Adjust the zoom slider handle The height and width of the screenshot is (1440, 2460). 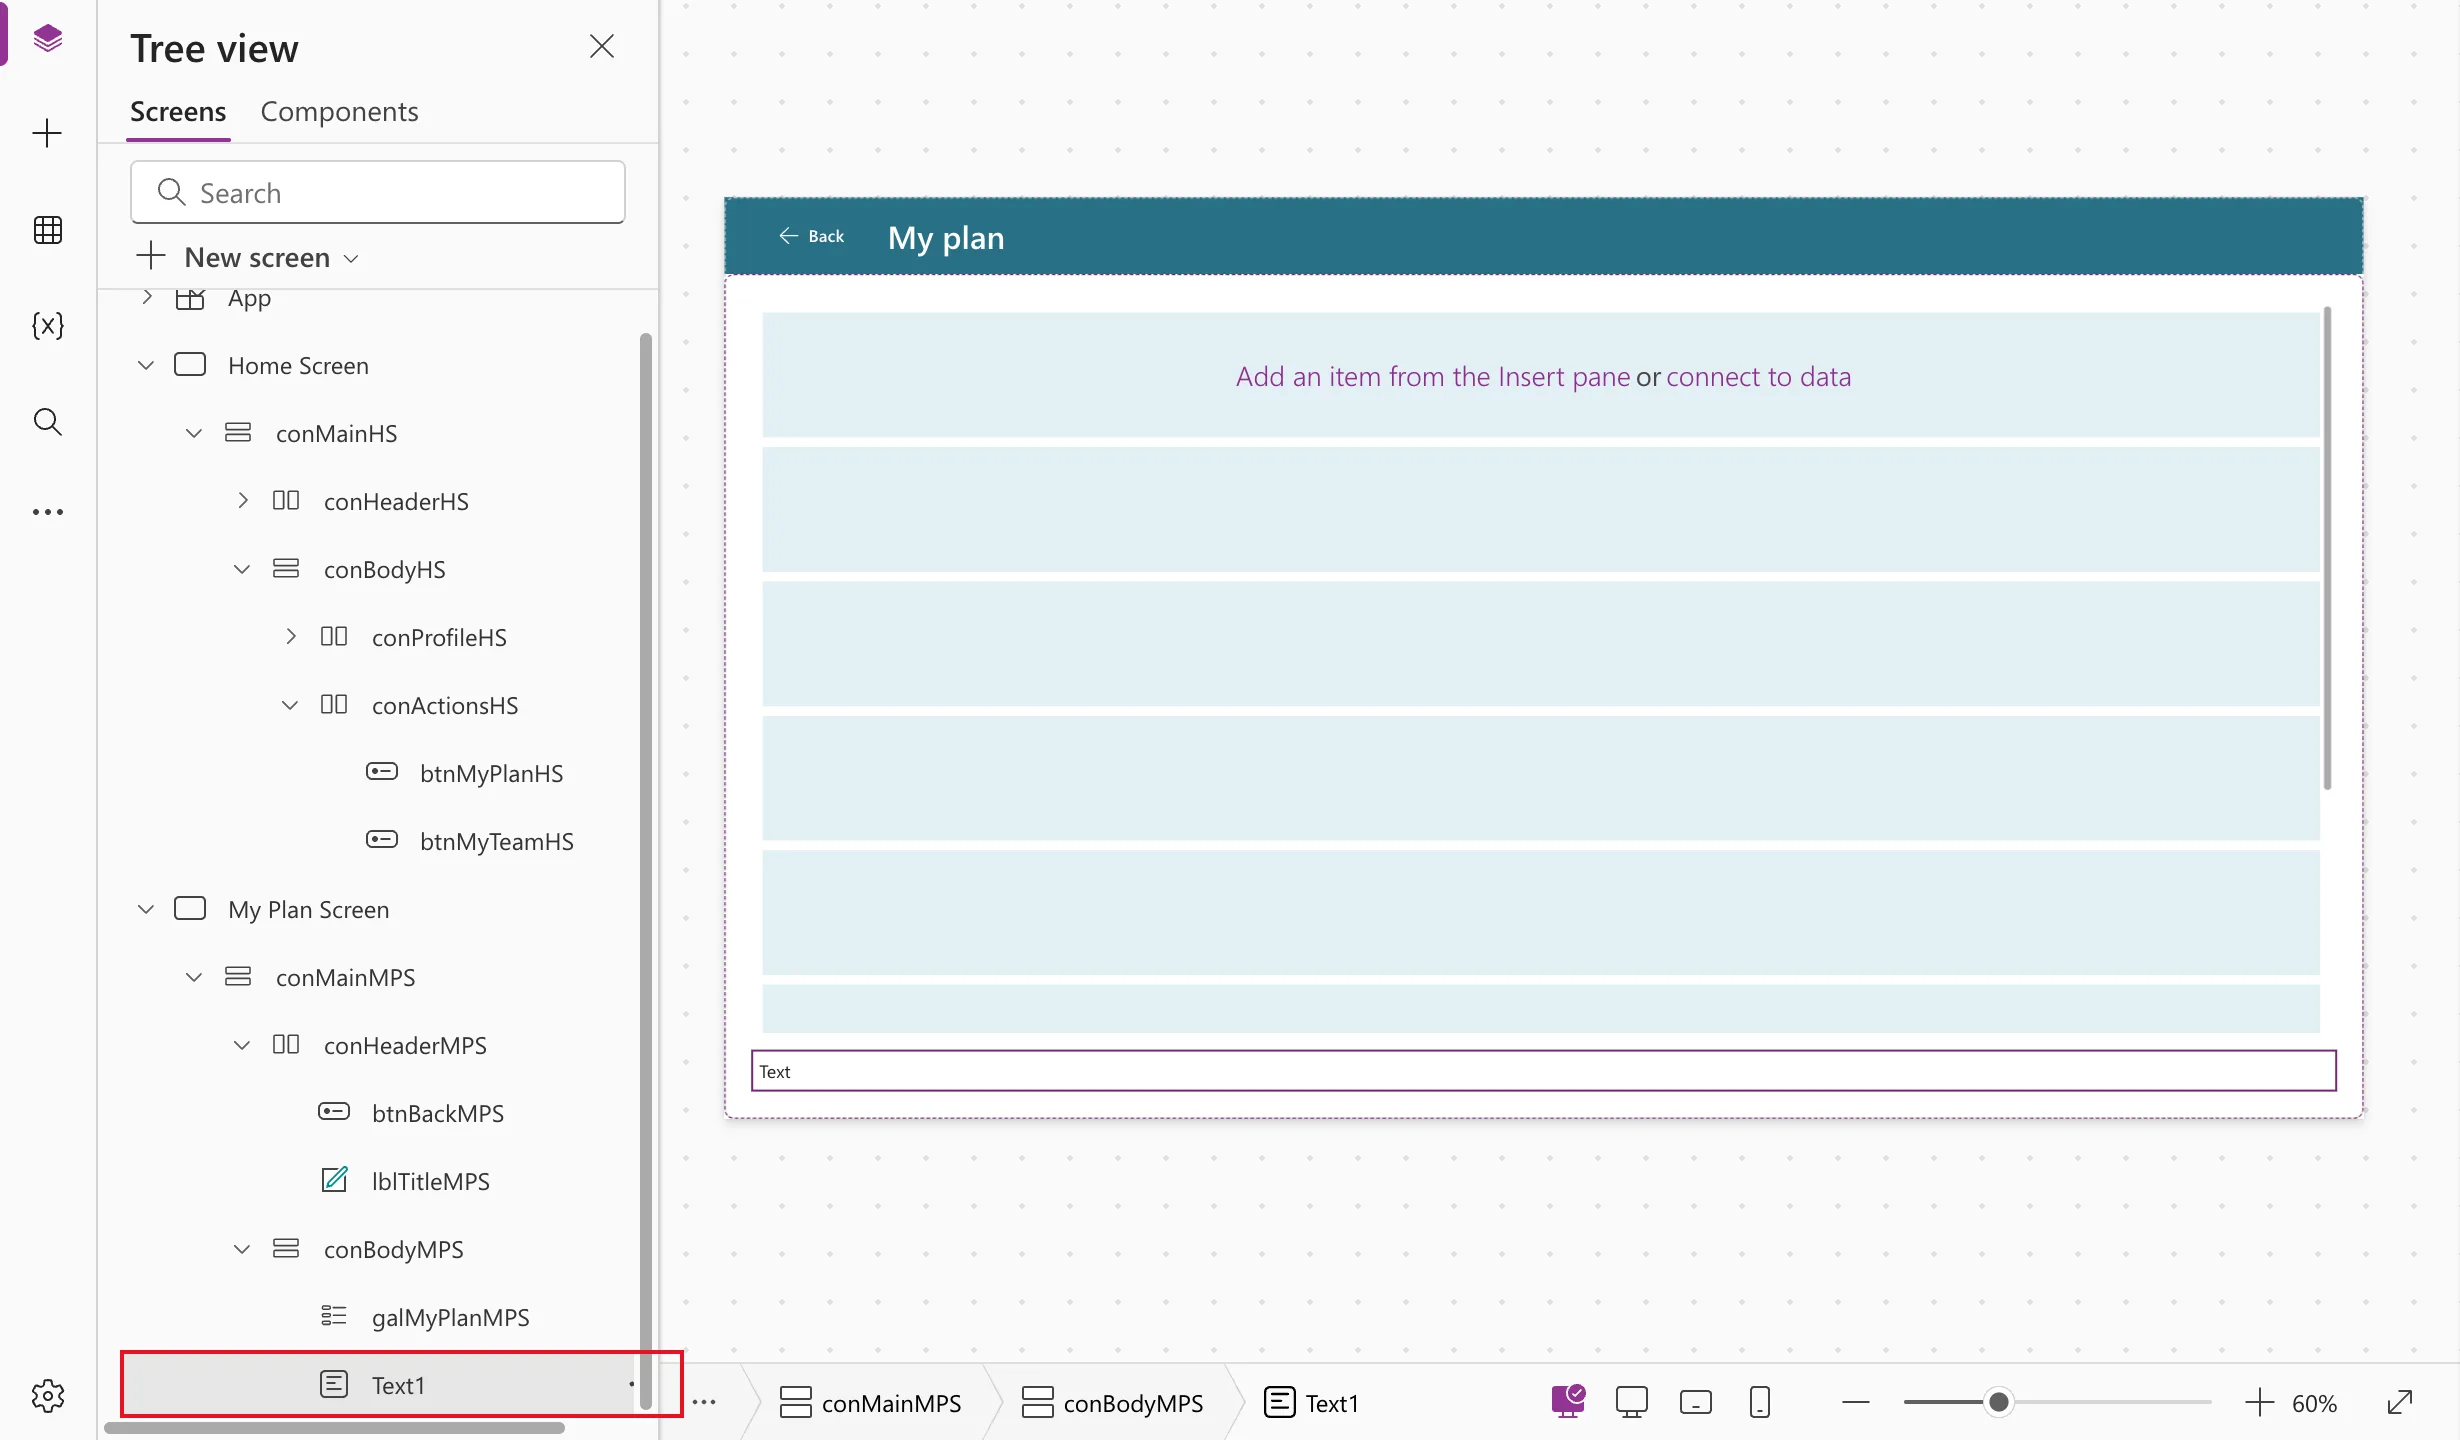click(x=1998, y=1403)
